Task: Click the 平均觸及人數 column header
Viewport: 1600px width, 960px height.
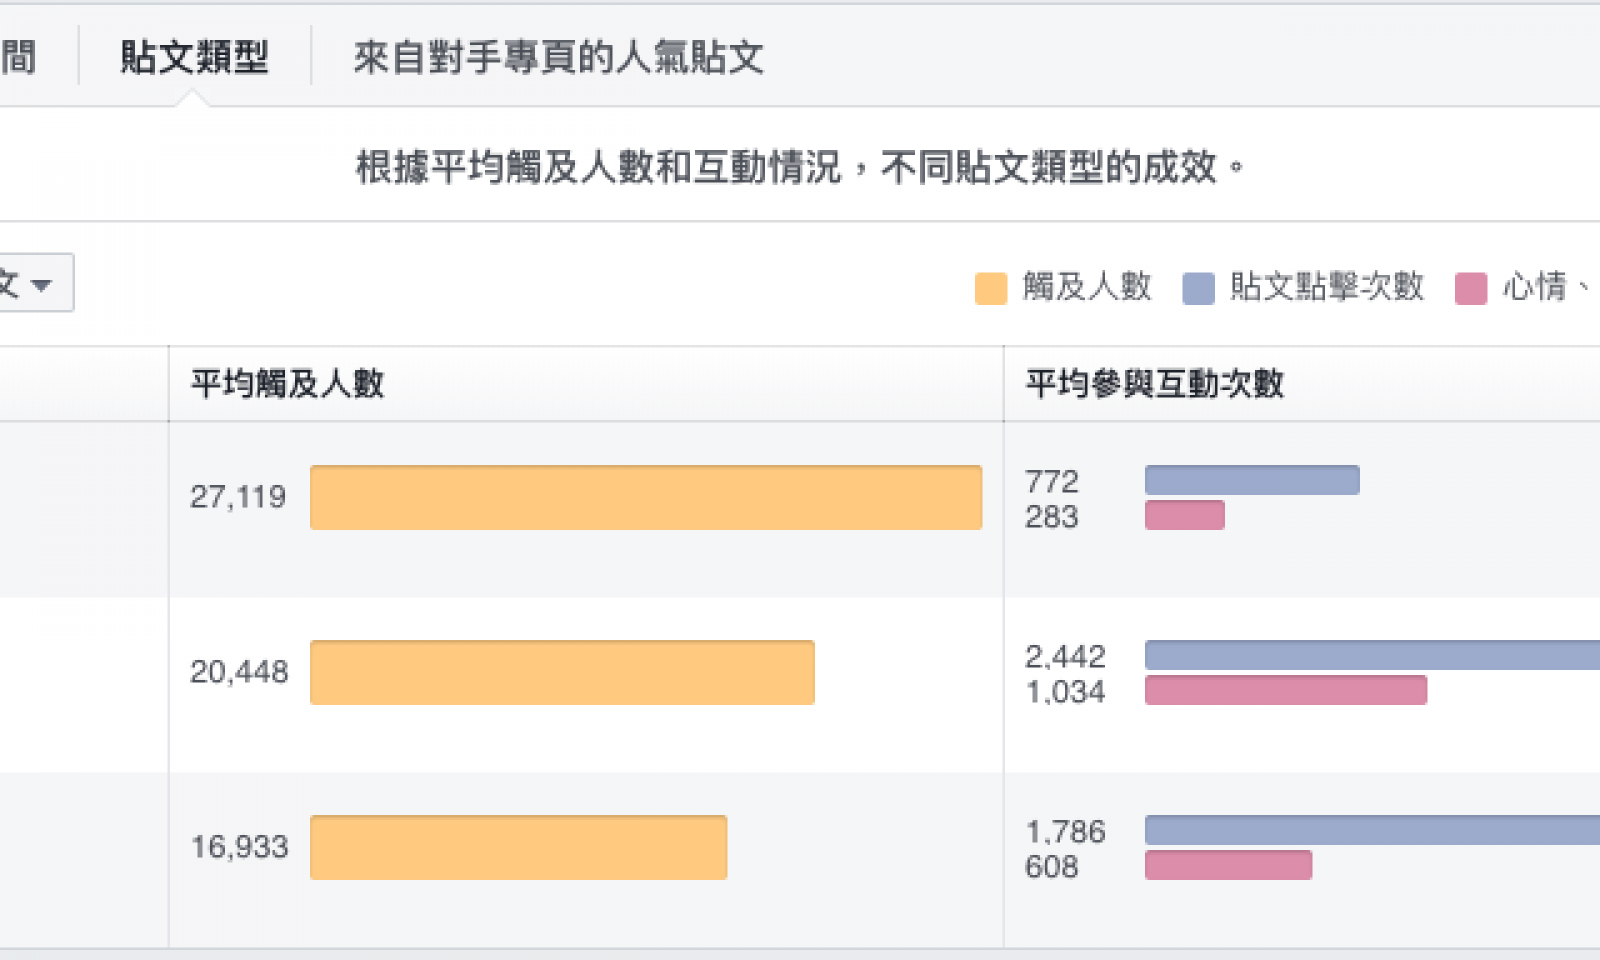Action: [288, 383]
